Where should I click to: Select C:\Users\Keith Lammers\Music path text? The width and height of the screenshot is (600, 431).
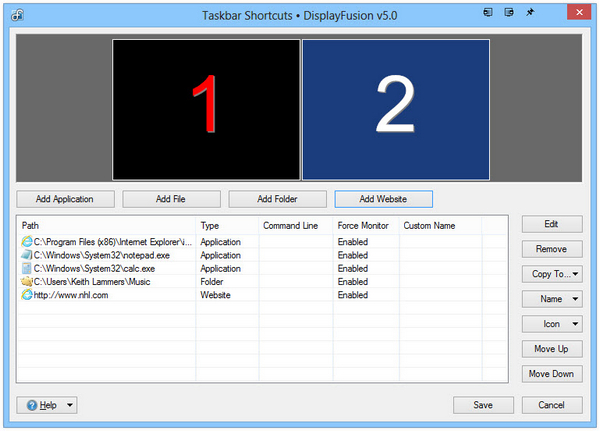(92, 282)
